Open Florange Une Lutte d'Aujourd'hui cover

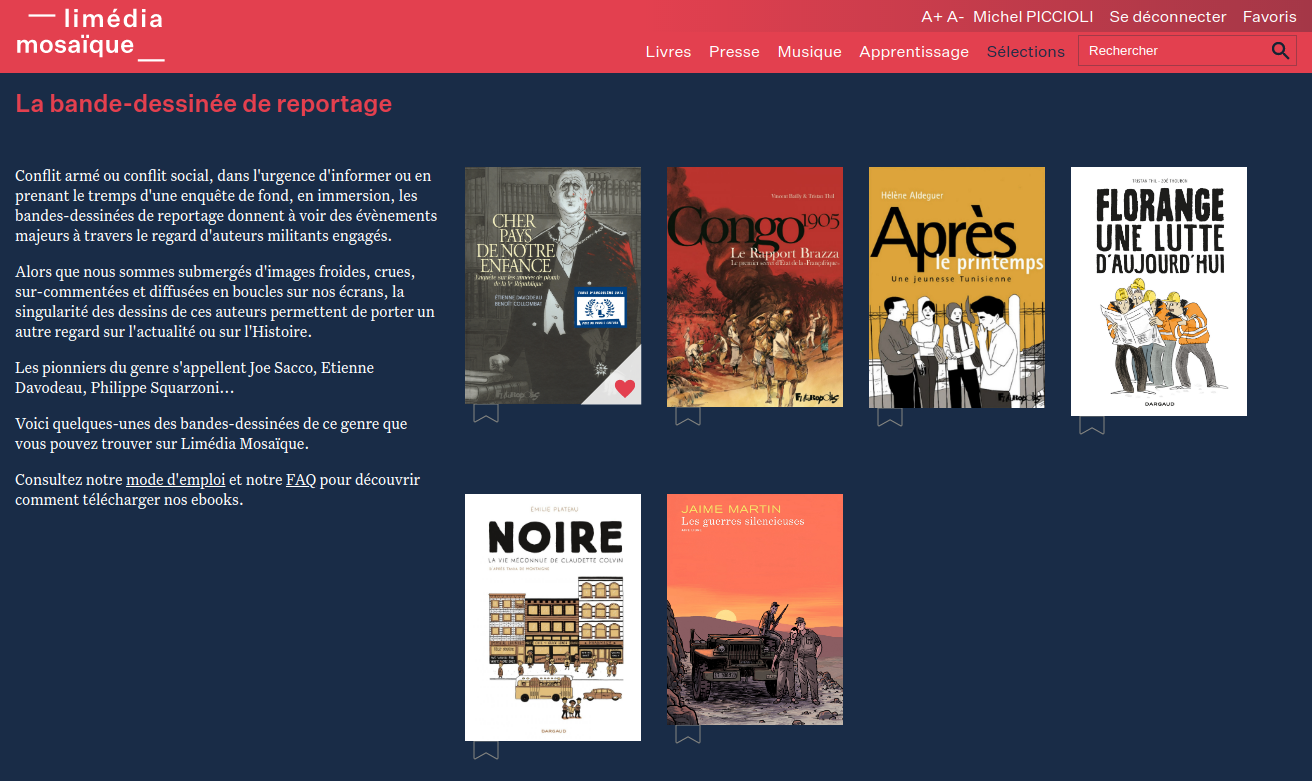point(1159,291)
